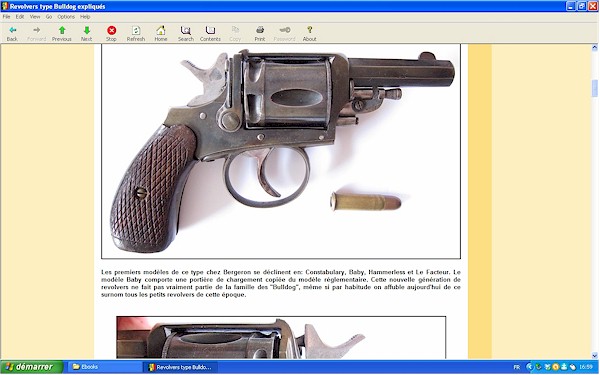Click the scrollbar up arrow

tap(595, 48)
